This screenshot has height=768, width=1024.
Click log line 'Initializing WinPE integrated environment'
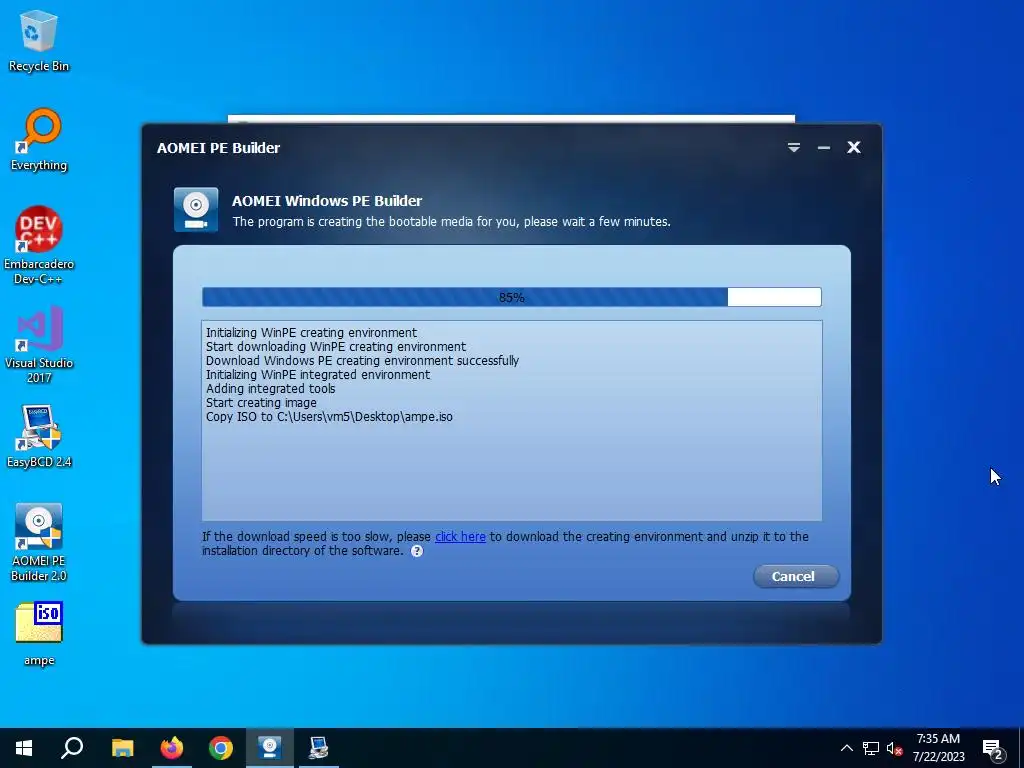[318, 375]
